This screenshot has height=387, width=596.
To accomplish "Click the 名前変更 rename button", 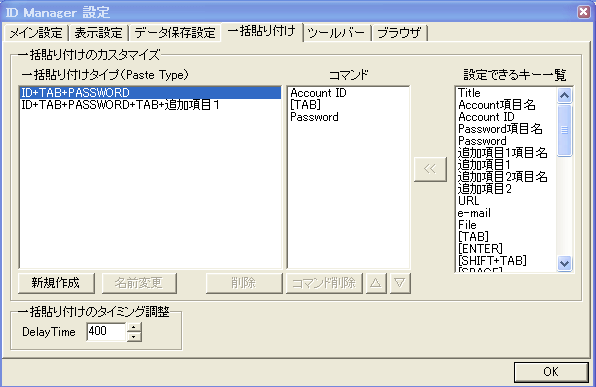I will [139, 283].
